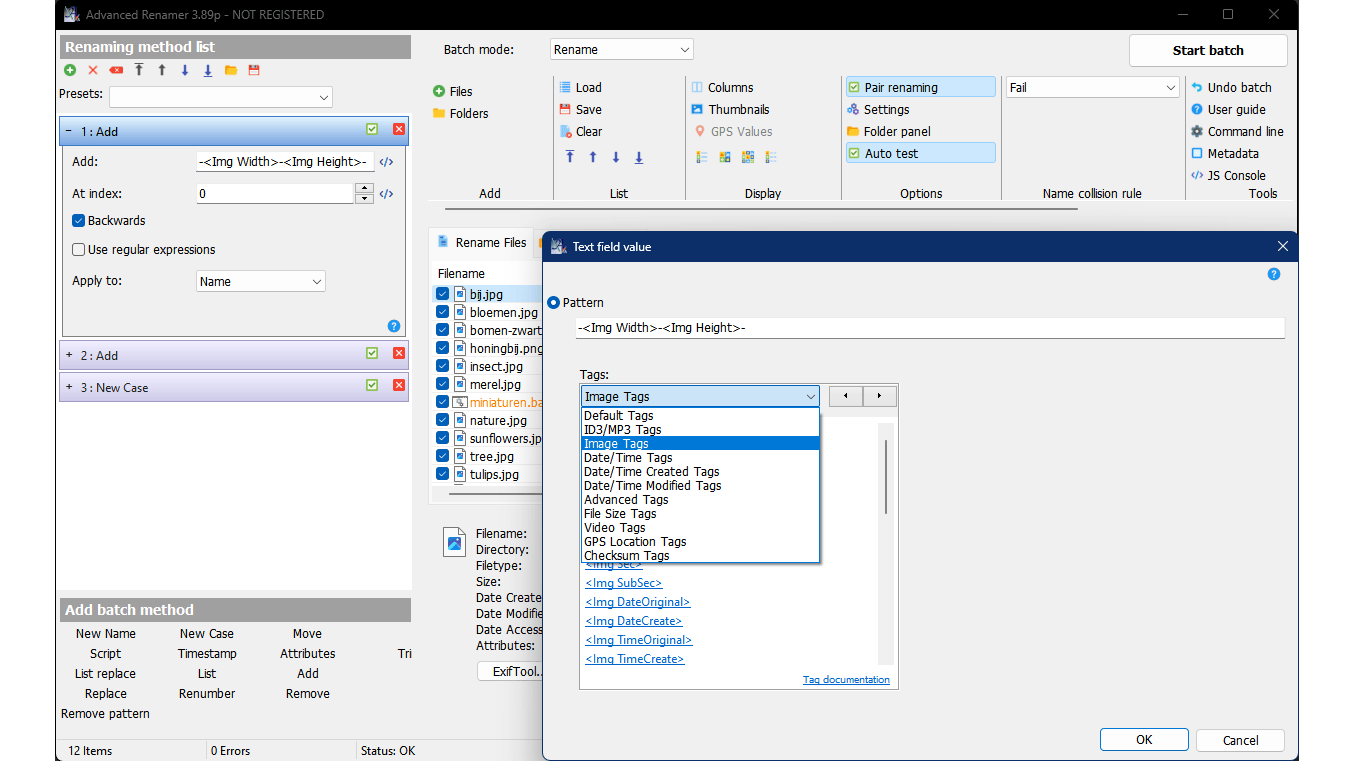
Task: Clear the file list
Action: tap(580, 131)
